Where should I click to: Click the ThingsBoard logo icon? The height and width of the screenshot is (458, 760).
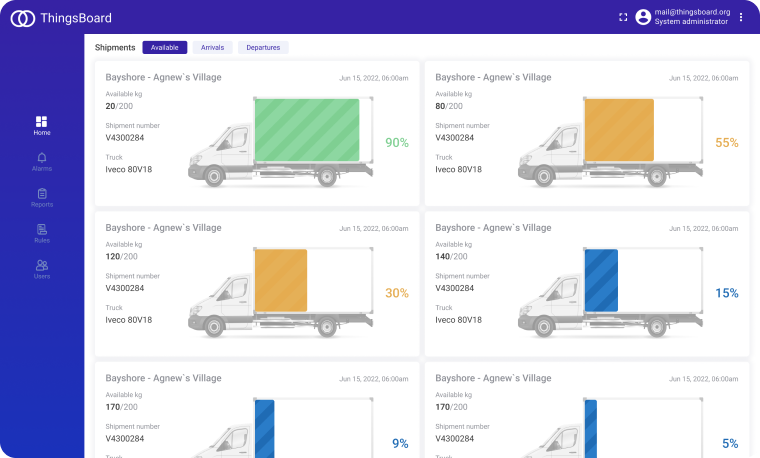tap(23, 18)
